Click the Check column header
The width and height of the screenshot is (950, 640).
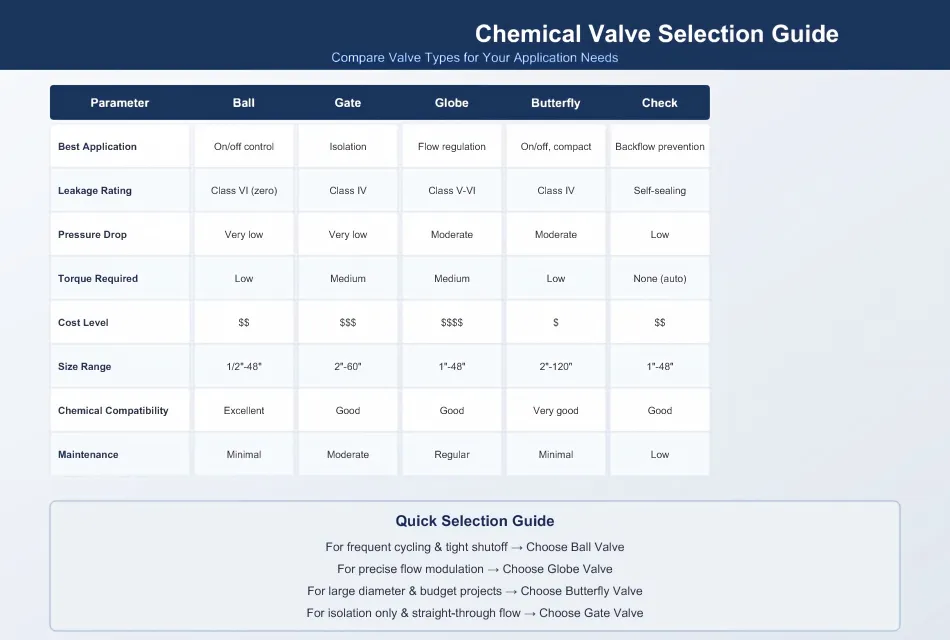(x=660, y=103)
